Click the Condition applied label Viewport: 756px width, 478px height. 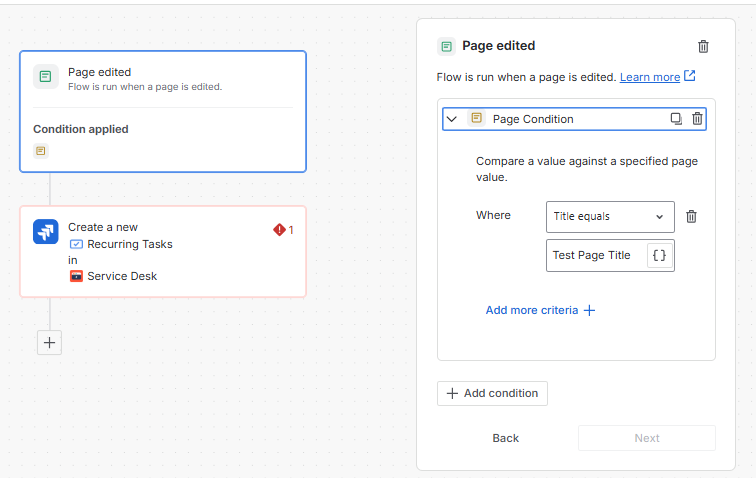81,129
